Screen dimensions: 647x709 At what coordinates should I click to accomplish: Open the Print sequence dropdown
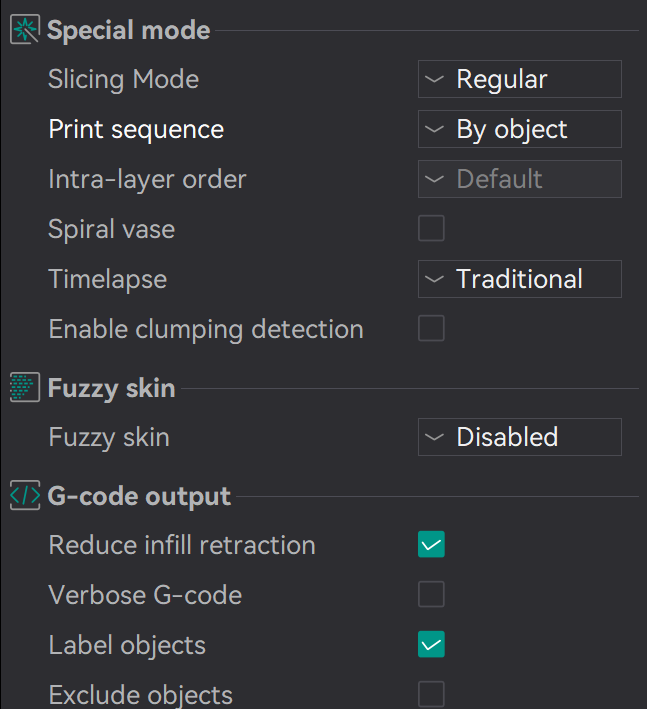(519, 129)
